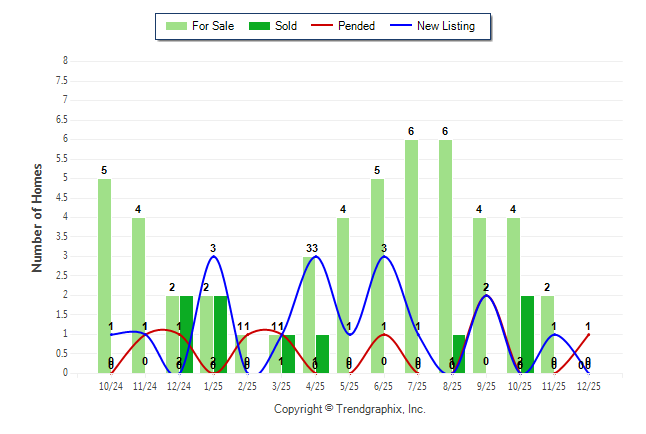Viewport: 646px width, 434px height.
Task: Click the 11/24 For Sale bar
Action: 138,295
